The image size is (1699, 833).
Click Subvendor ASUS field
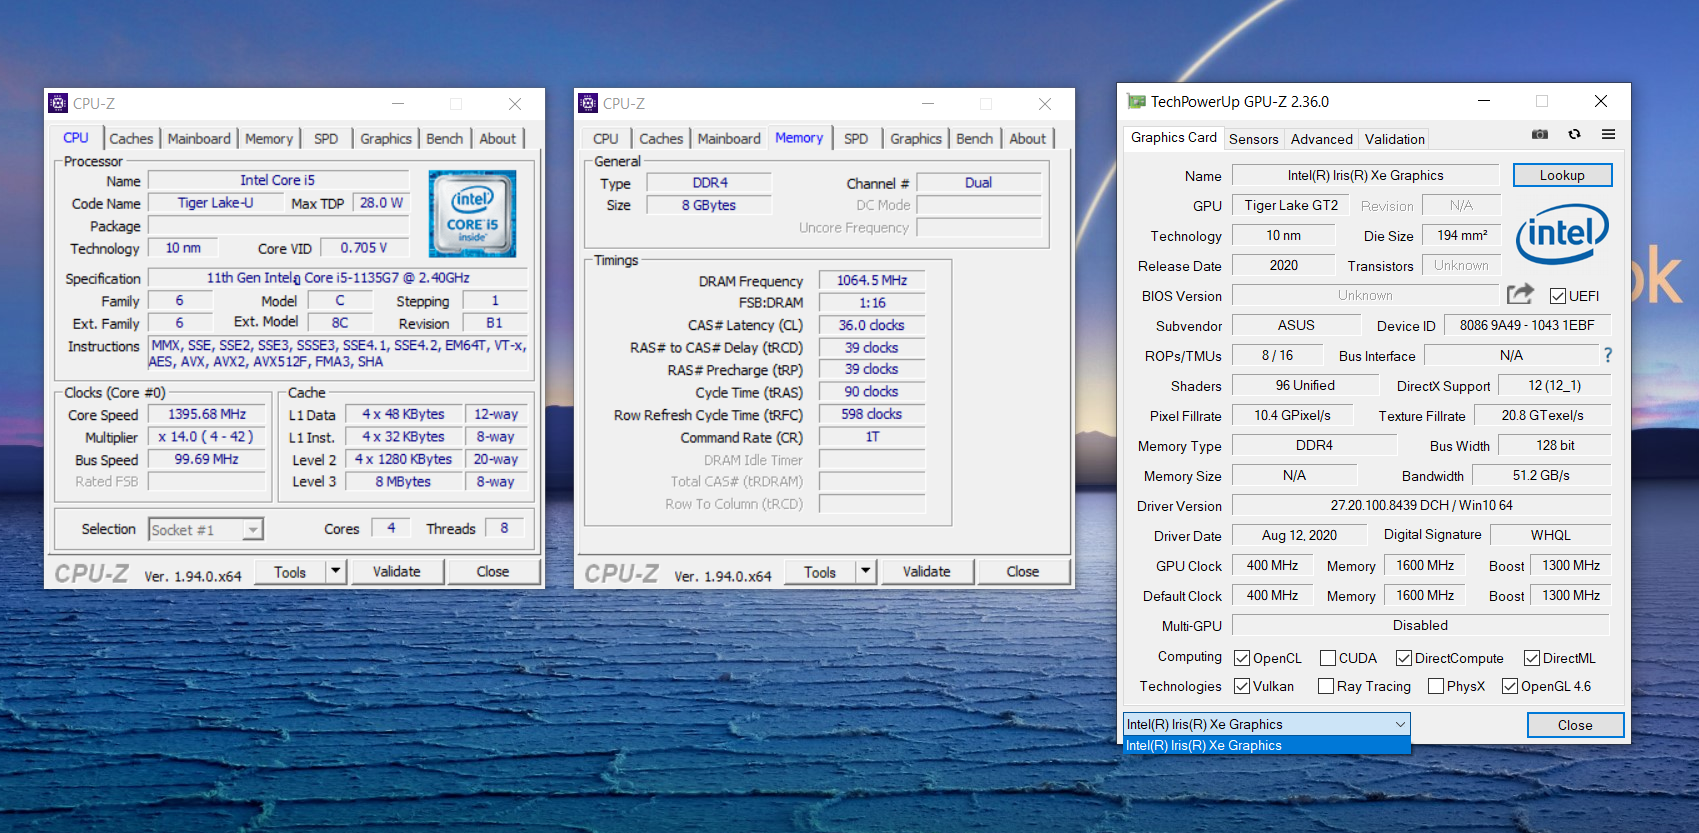pos(1296,325)
